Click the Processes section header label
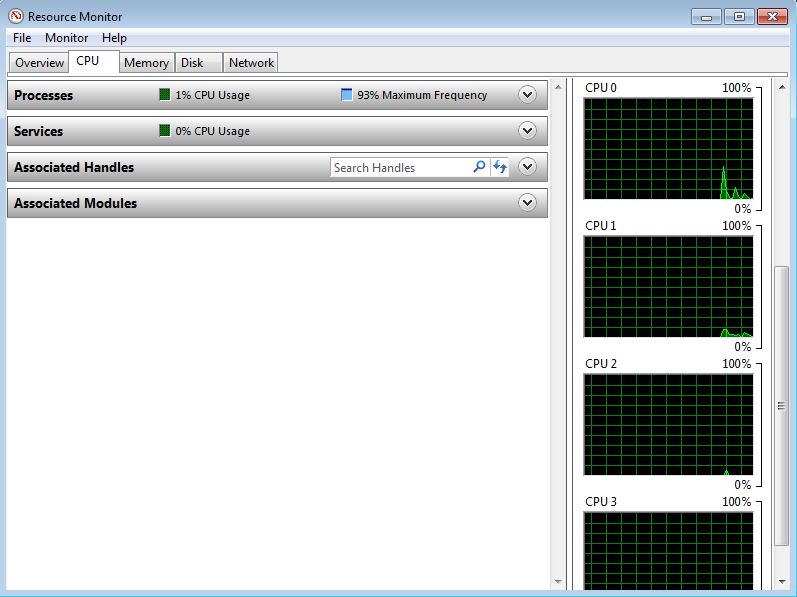The image size is (797, 597). point(43,95)
